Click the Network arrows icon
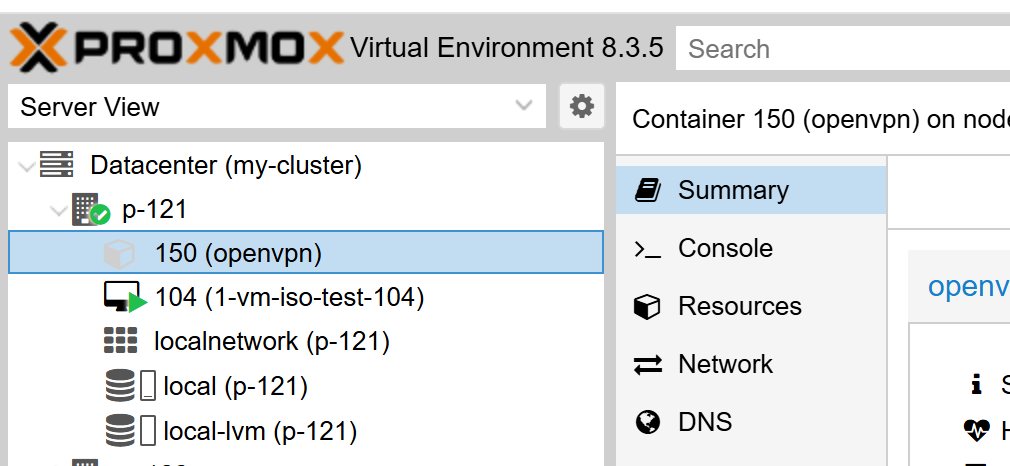The height and width of the screenshot is (466, 1010). (x=647, y=364)
